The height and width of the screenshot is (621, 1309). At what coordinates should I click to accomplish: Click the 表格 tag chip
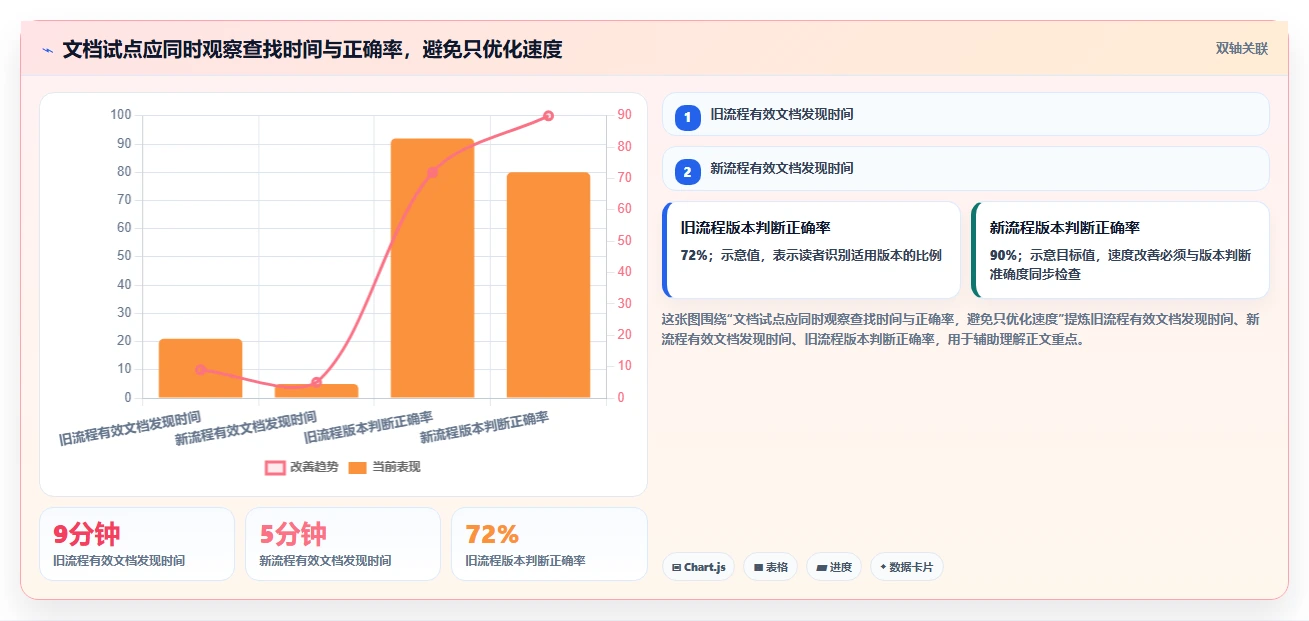click(x=770, y=567)
